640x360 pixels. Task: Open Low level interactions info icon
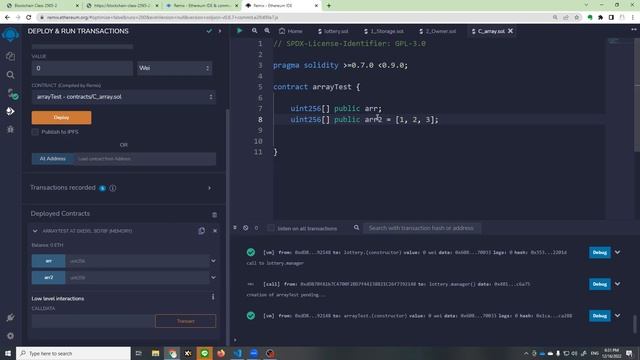pos(213,297)
